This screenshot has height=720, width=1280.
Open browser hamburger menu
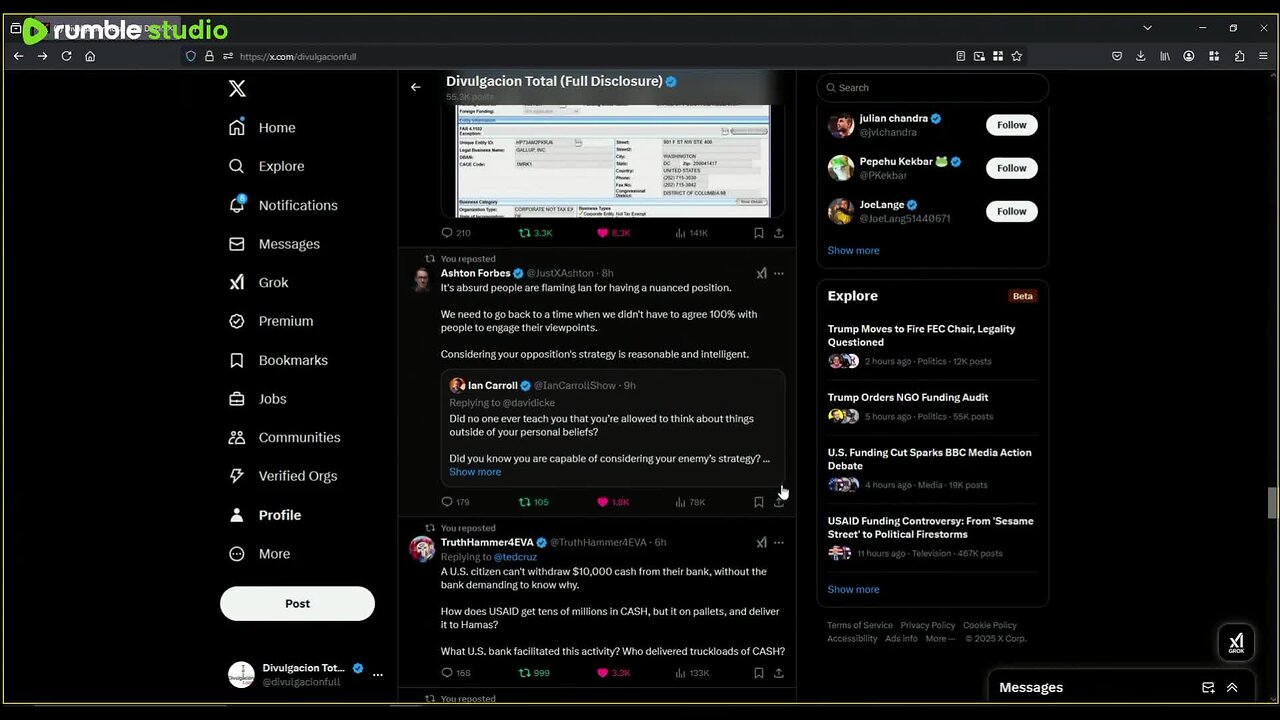tap(1261, 56)
